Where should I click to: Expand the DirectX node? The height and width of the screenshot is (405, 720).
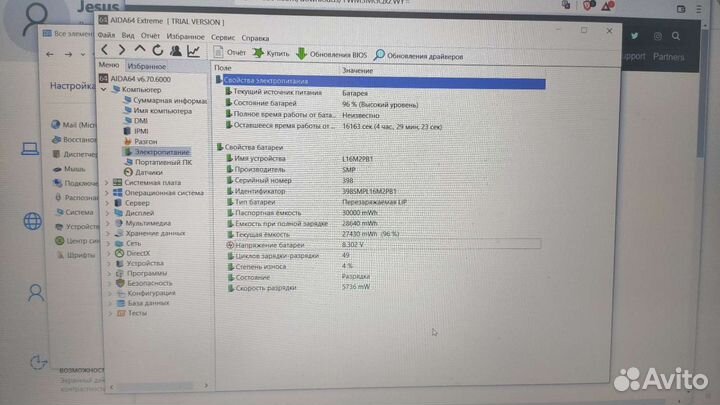click(x=109, y=253)
